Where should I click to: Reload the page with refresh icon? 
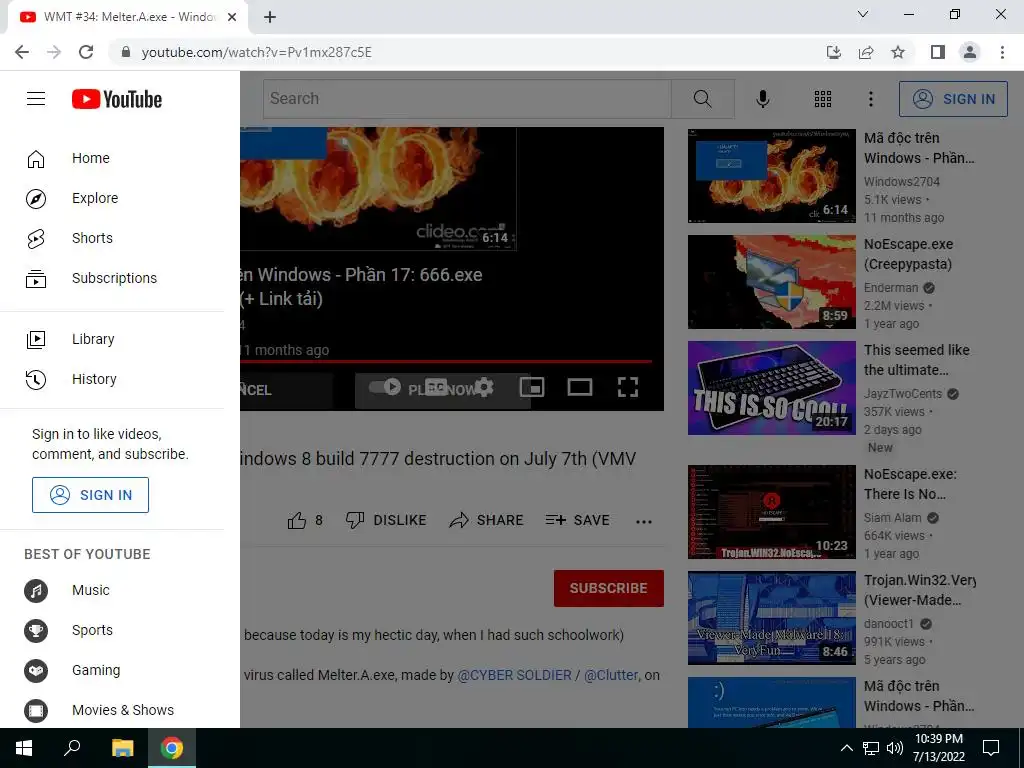coord(86,52)
